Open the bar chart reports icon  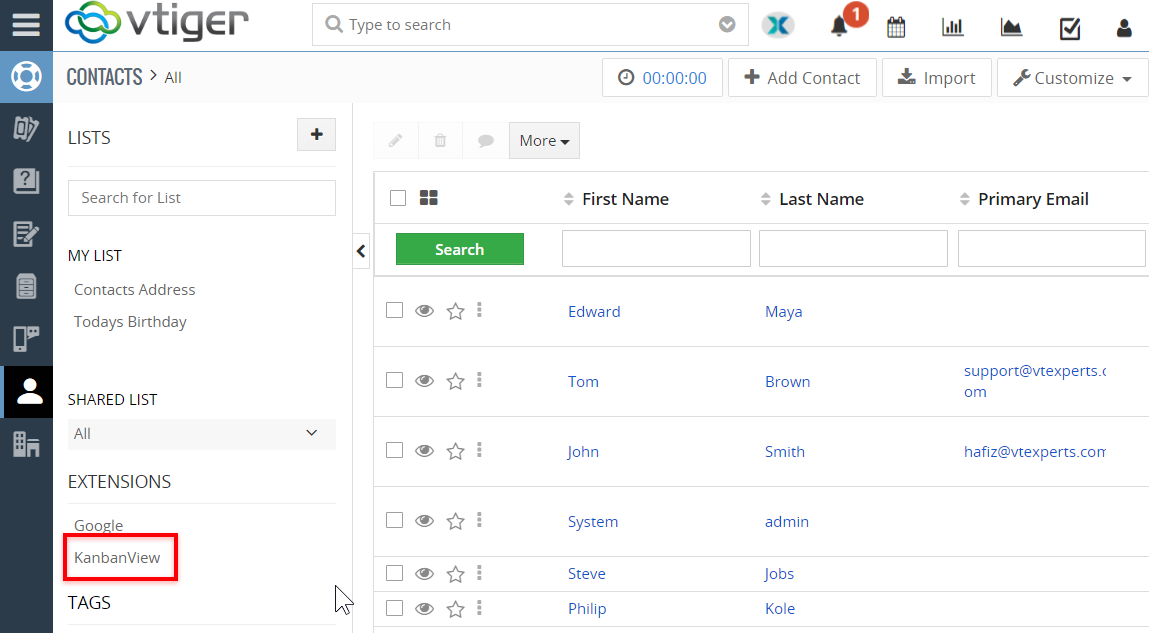tap(952, 27)
